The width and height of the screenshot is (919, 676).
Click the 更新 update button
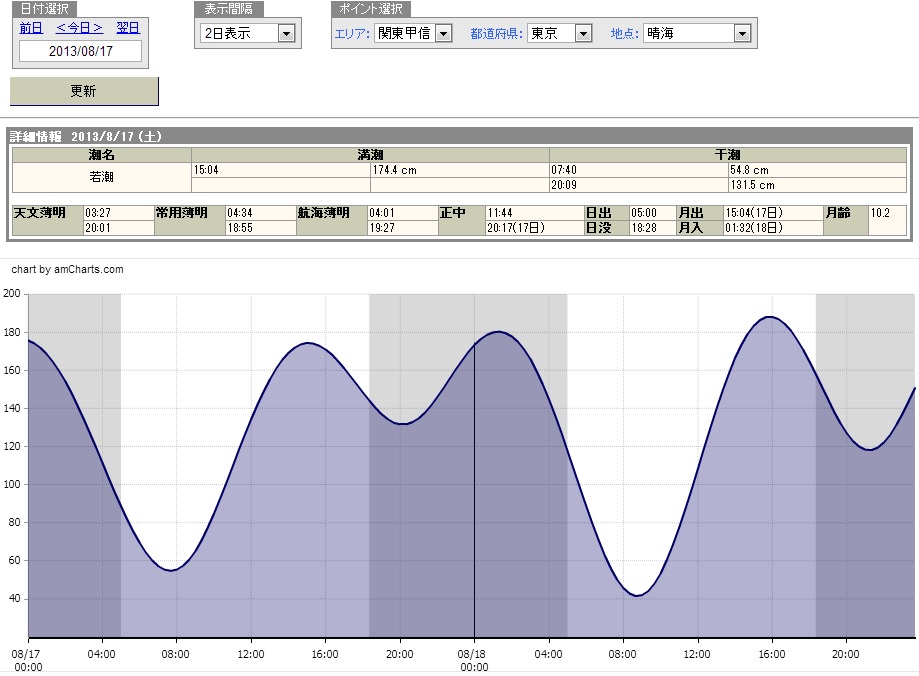[x=84, y=91]
